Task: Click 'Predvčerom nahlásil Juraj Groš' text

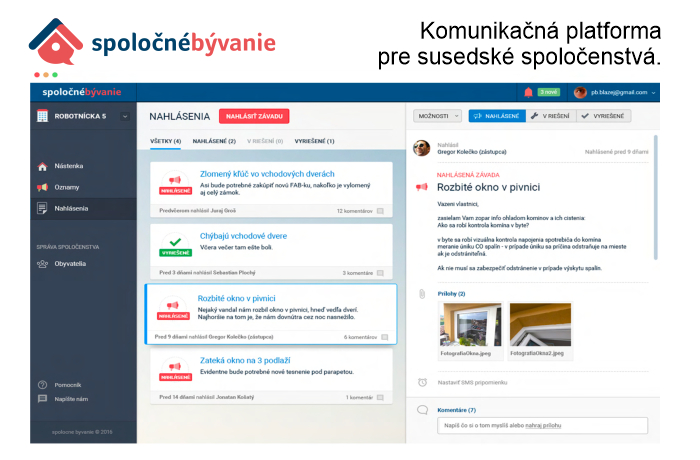Action: (197, 211)
